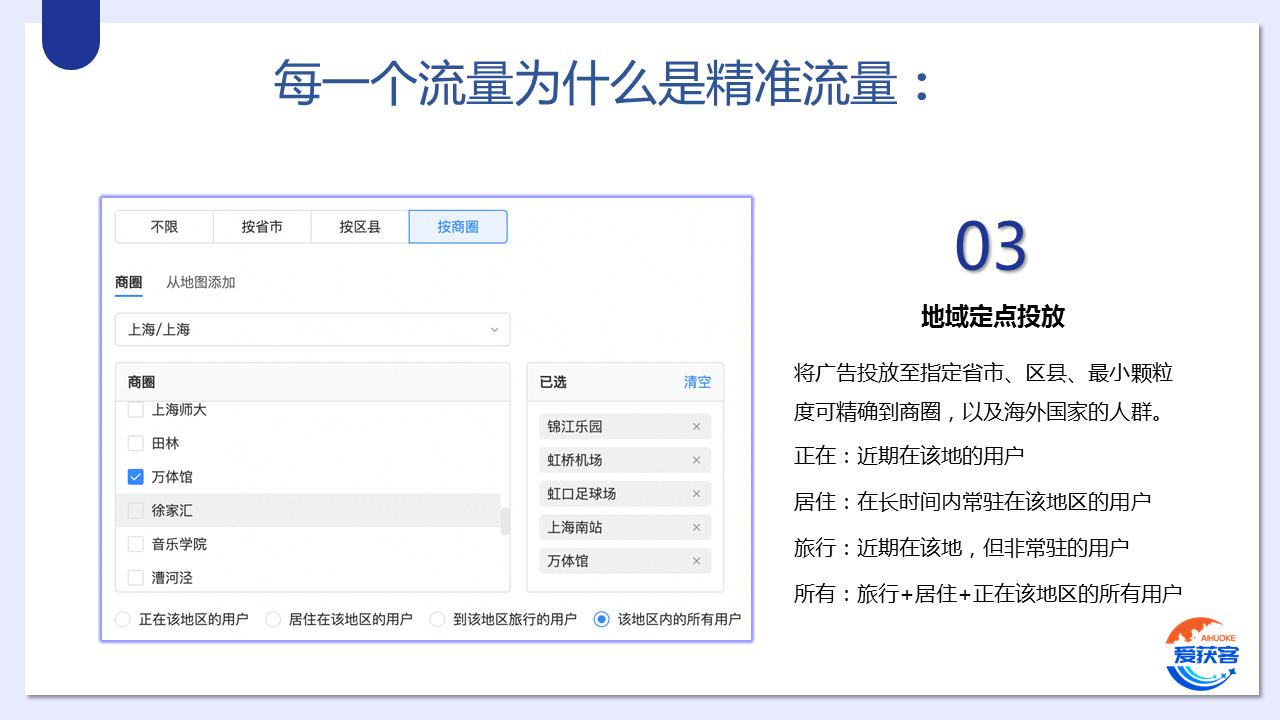This screenshot has width=1280, height=720.
Task: Check the 田林 checkbox
Action: 136,443
